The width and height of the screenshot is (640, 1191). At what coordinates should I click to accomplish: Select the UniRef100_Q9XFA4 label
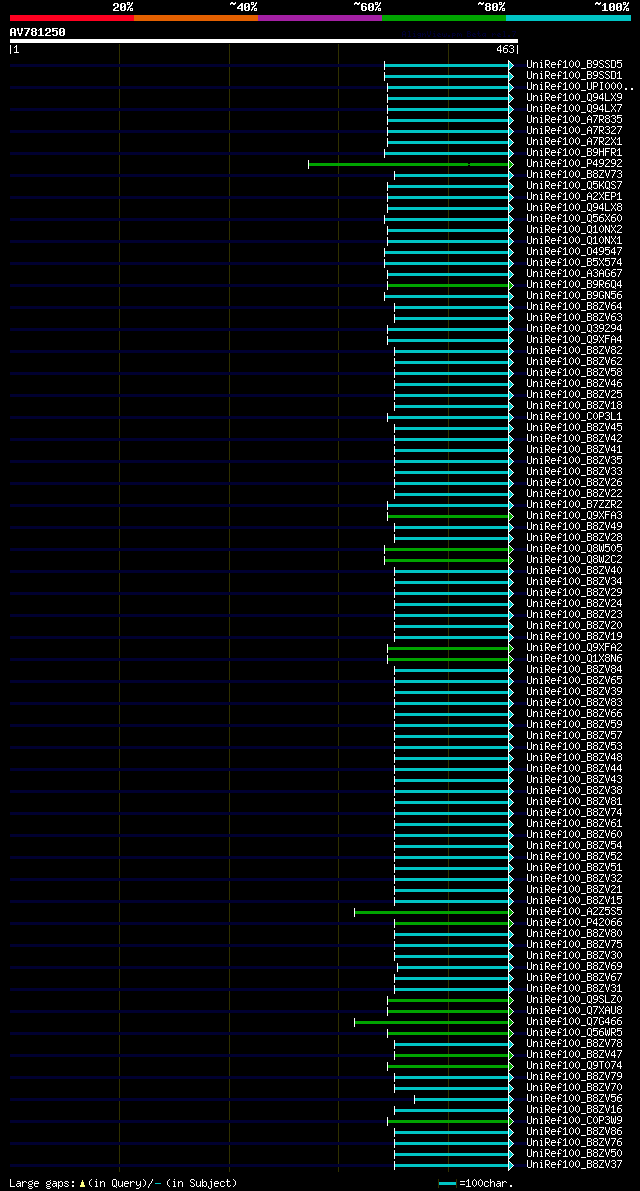coord(574,340)
